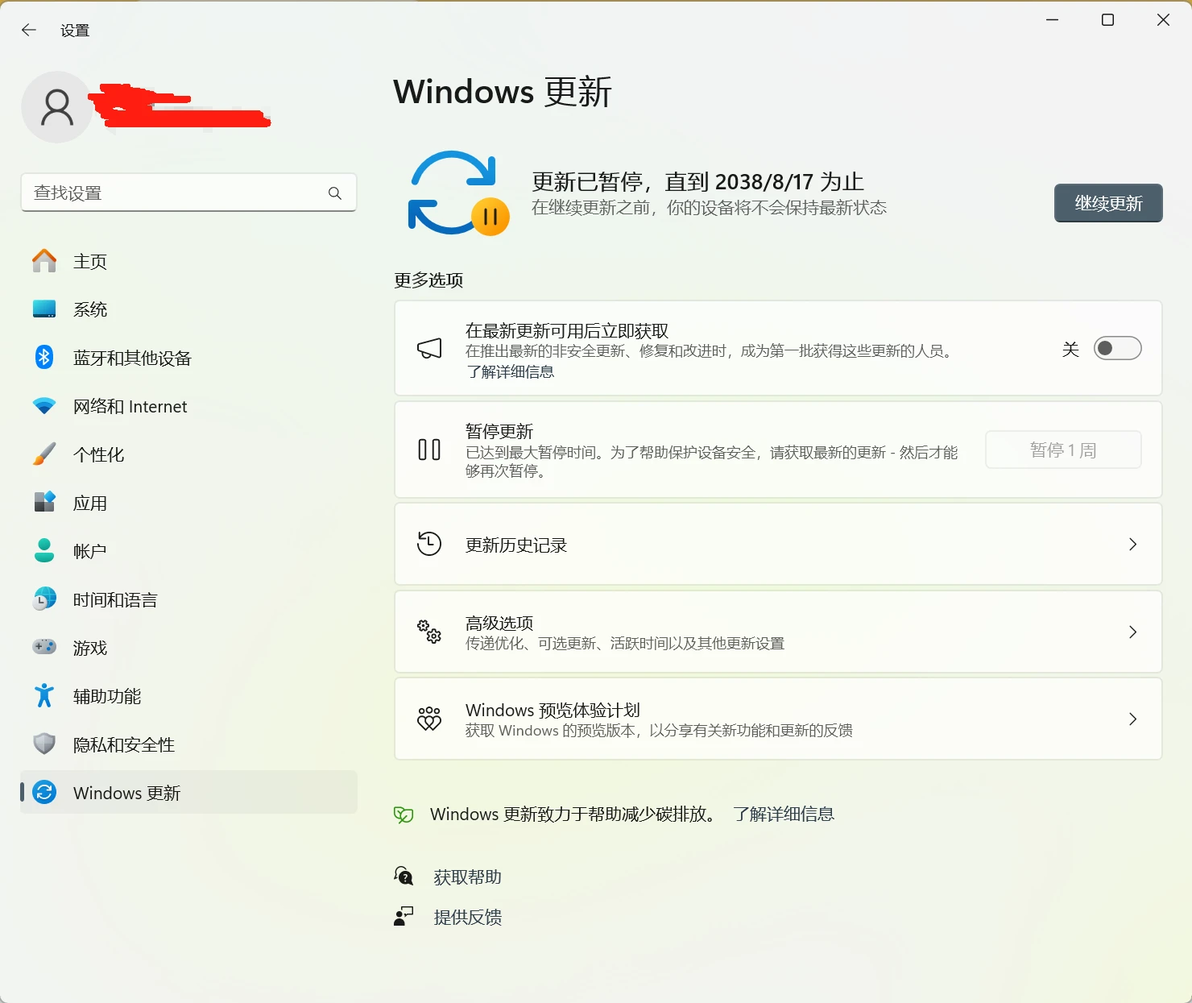Screen dimensions: 1192x1003
Task: Click the gears icon for 高级选项
Action: pos(430,631)
